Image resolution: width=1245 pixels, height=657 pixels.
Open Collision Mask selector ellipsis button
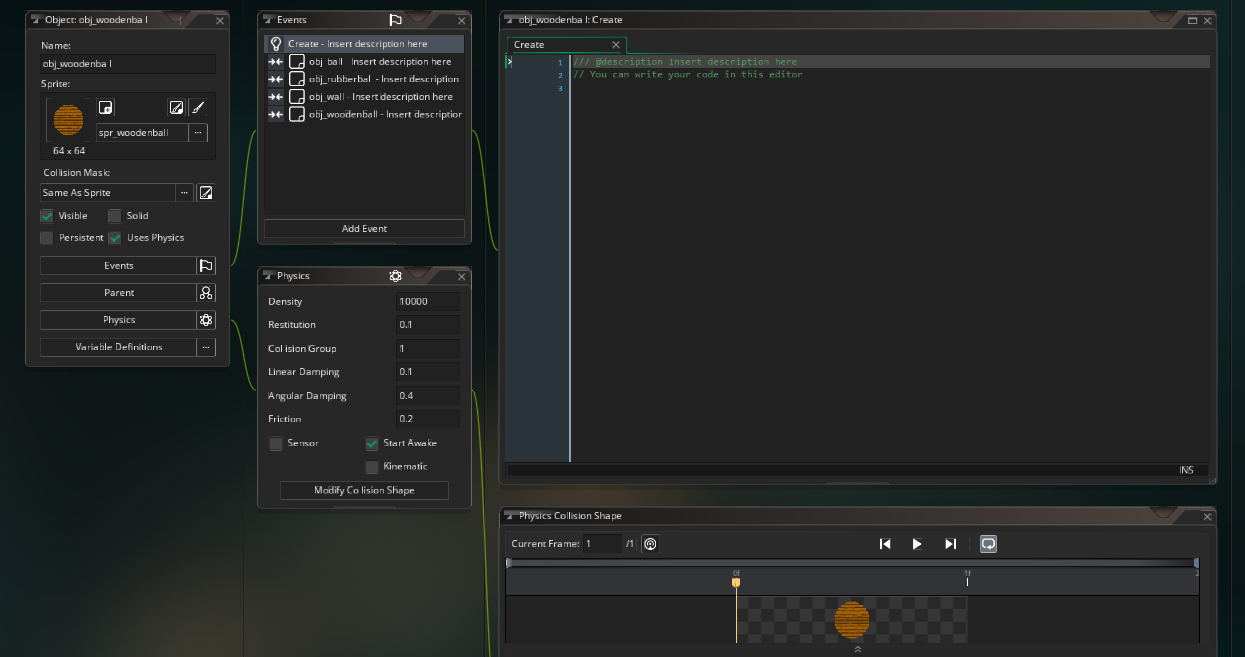point(185,192)
